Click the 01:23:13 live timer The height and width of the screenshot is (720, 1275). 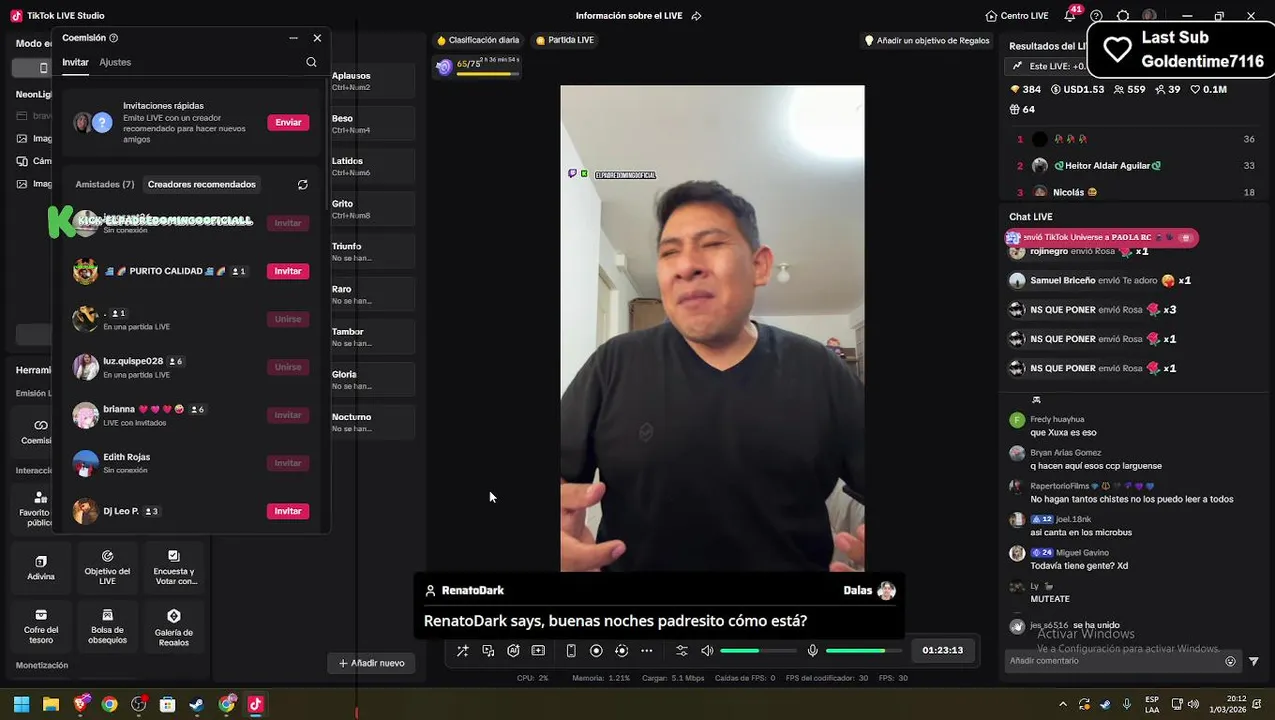[x=942, y=651]
